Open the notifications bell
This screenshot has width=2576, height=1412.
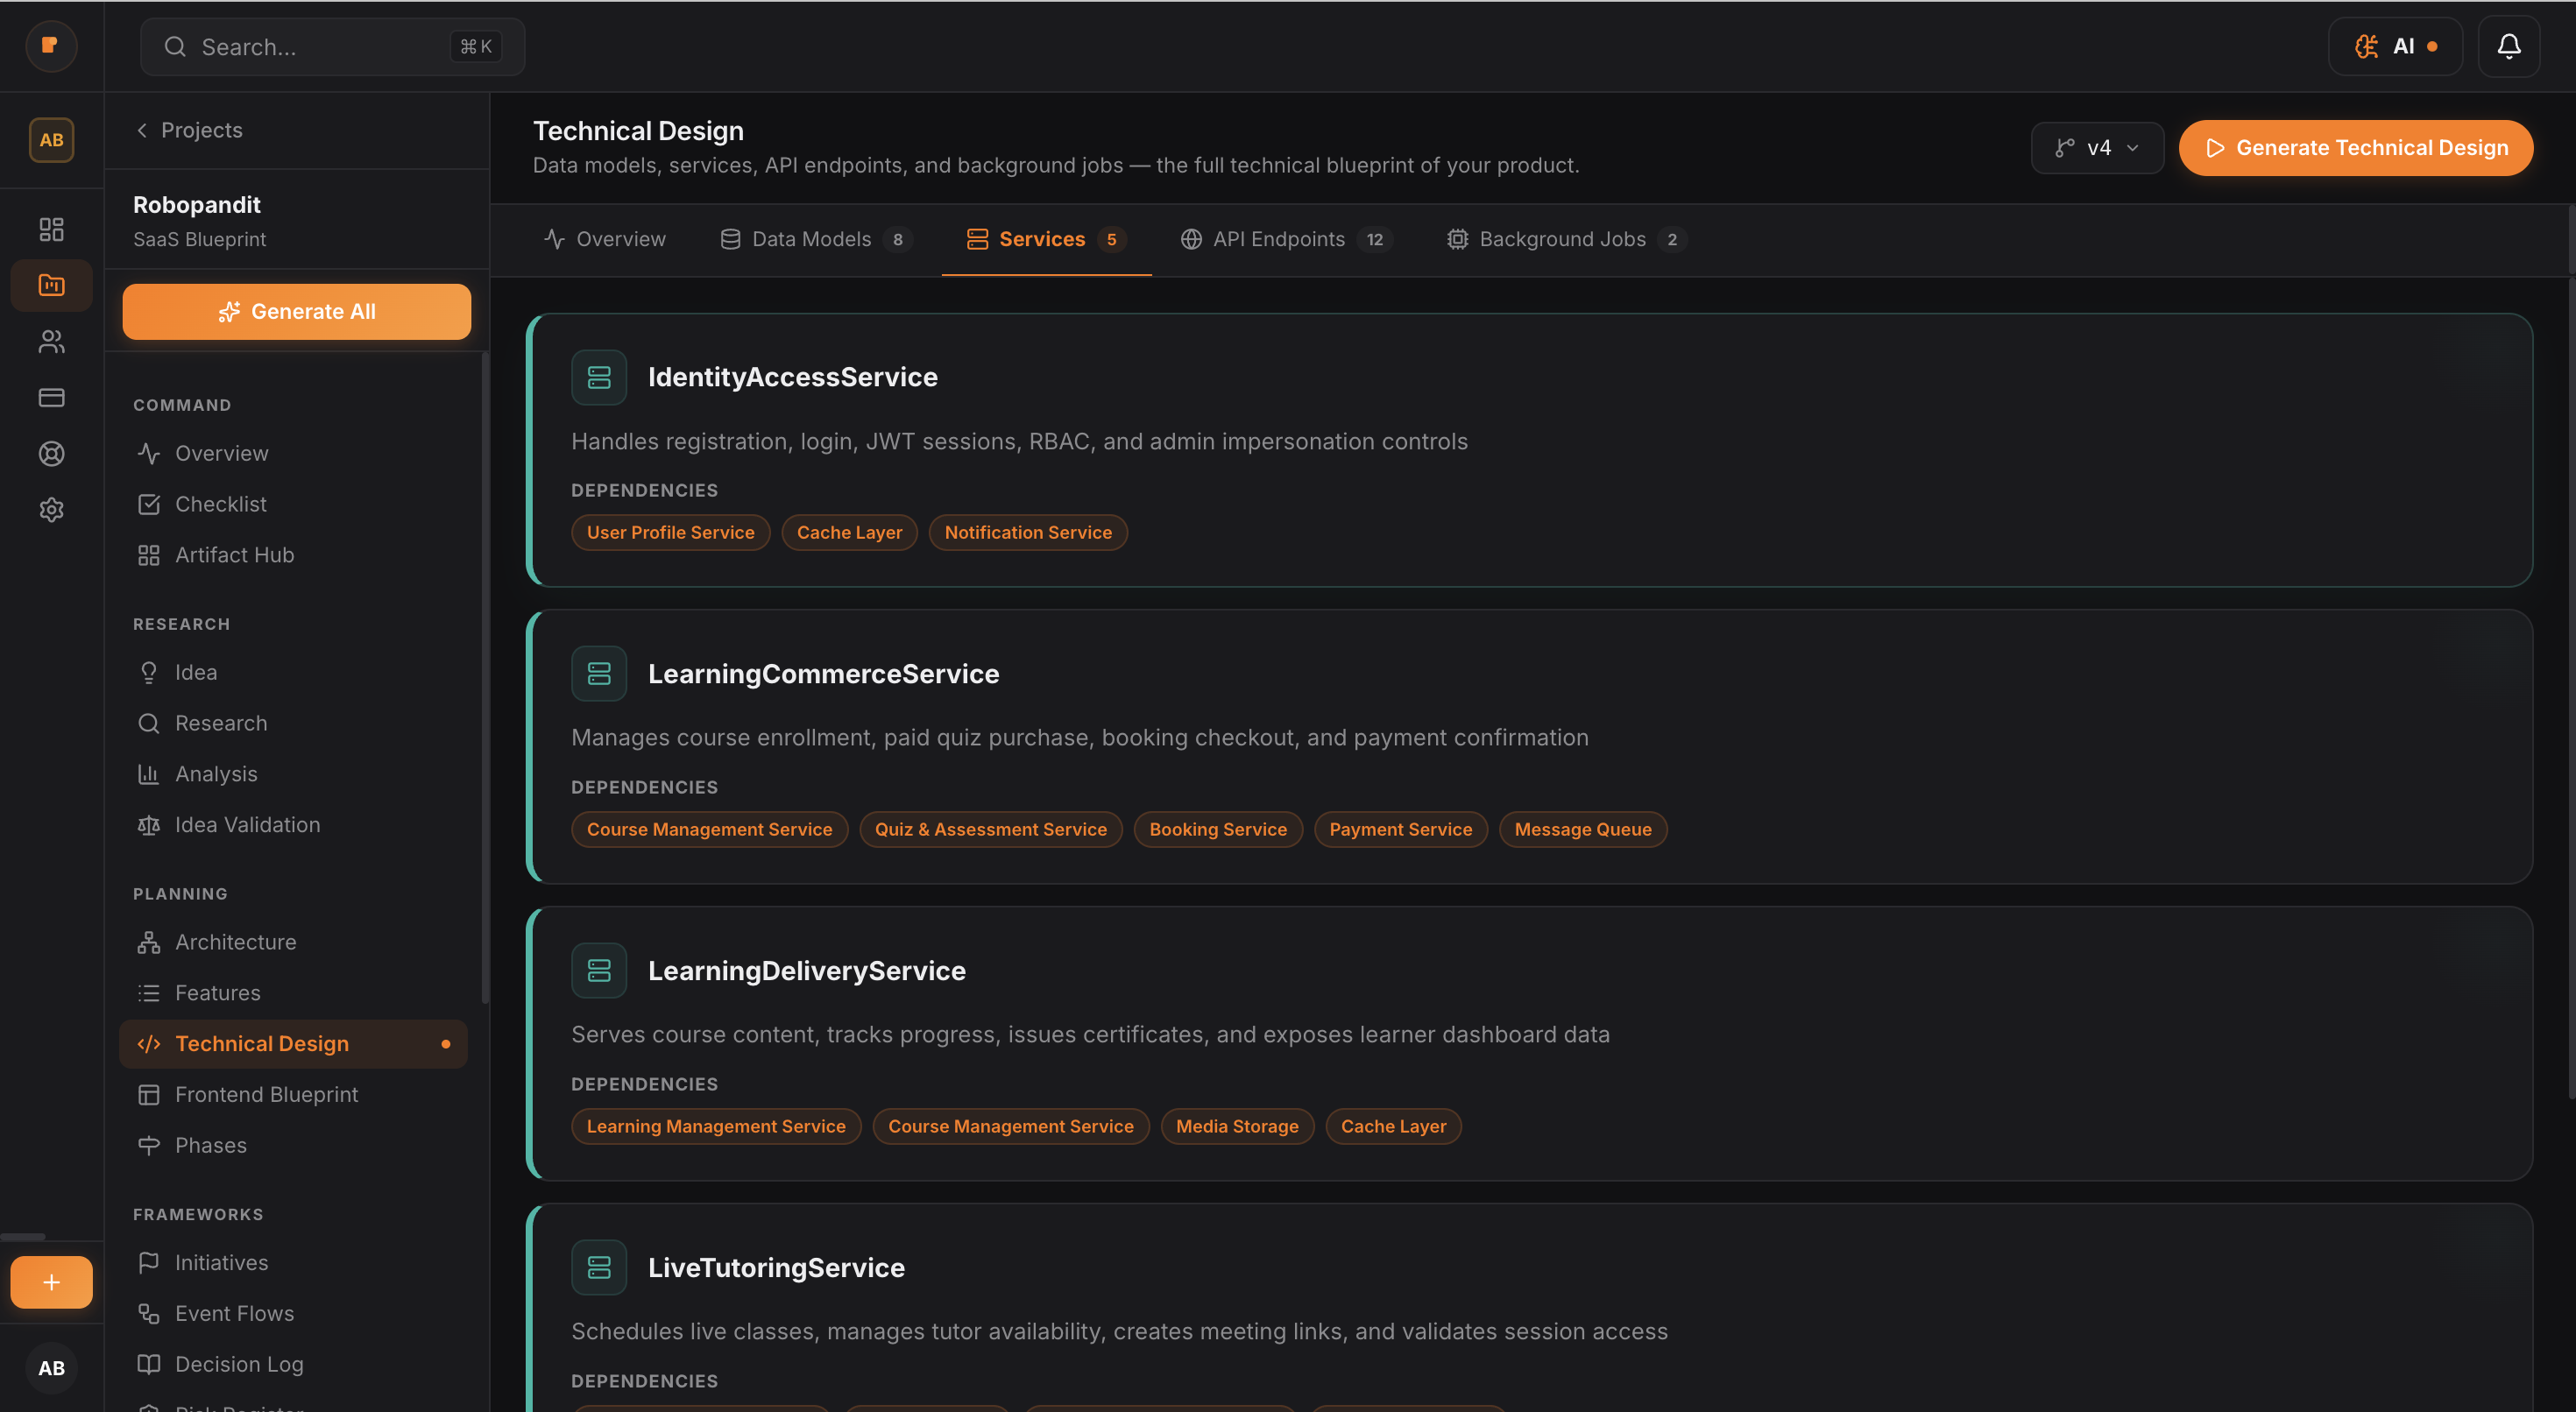click(x=2508, y=46)
